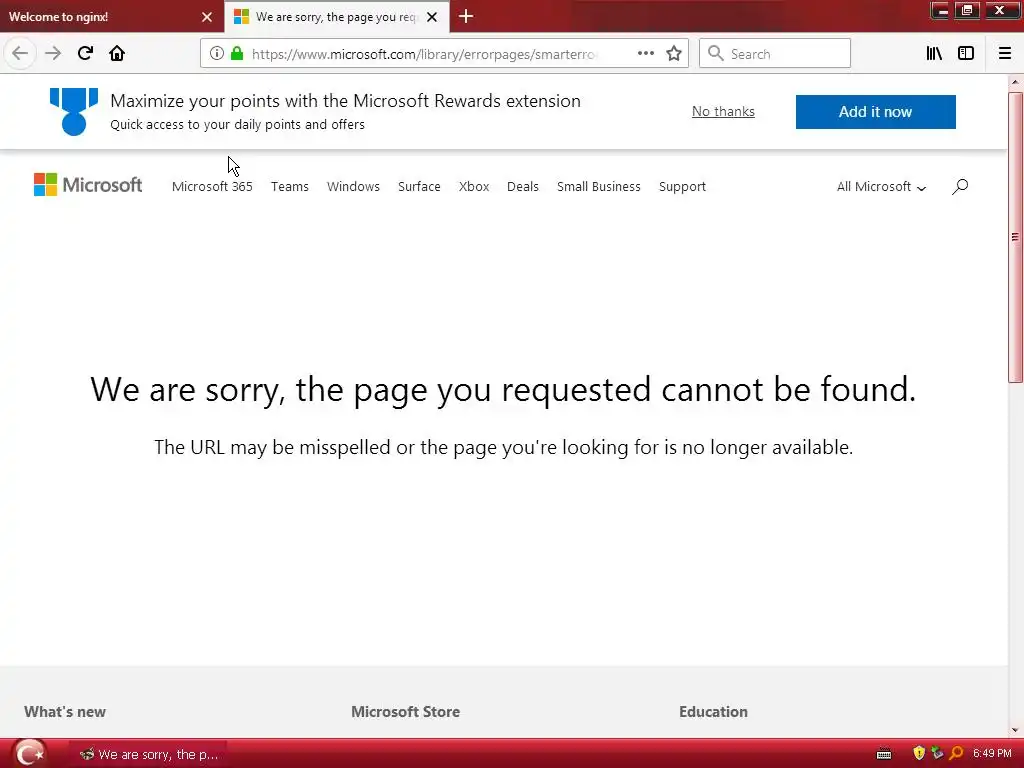Reload the current page
This screenshot has width=1024, height=768.
point(85,53)
